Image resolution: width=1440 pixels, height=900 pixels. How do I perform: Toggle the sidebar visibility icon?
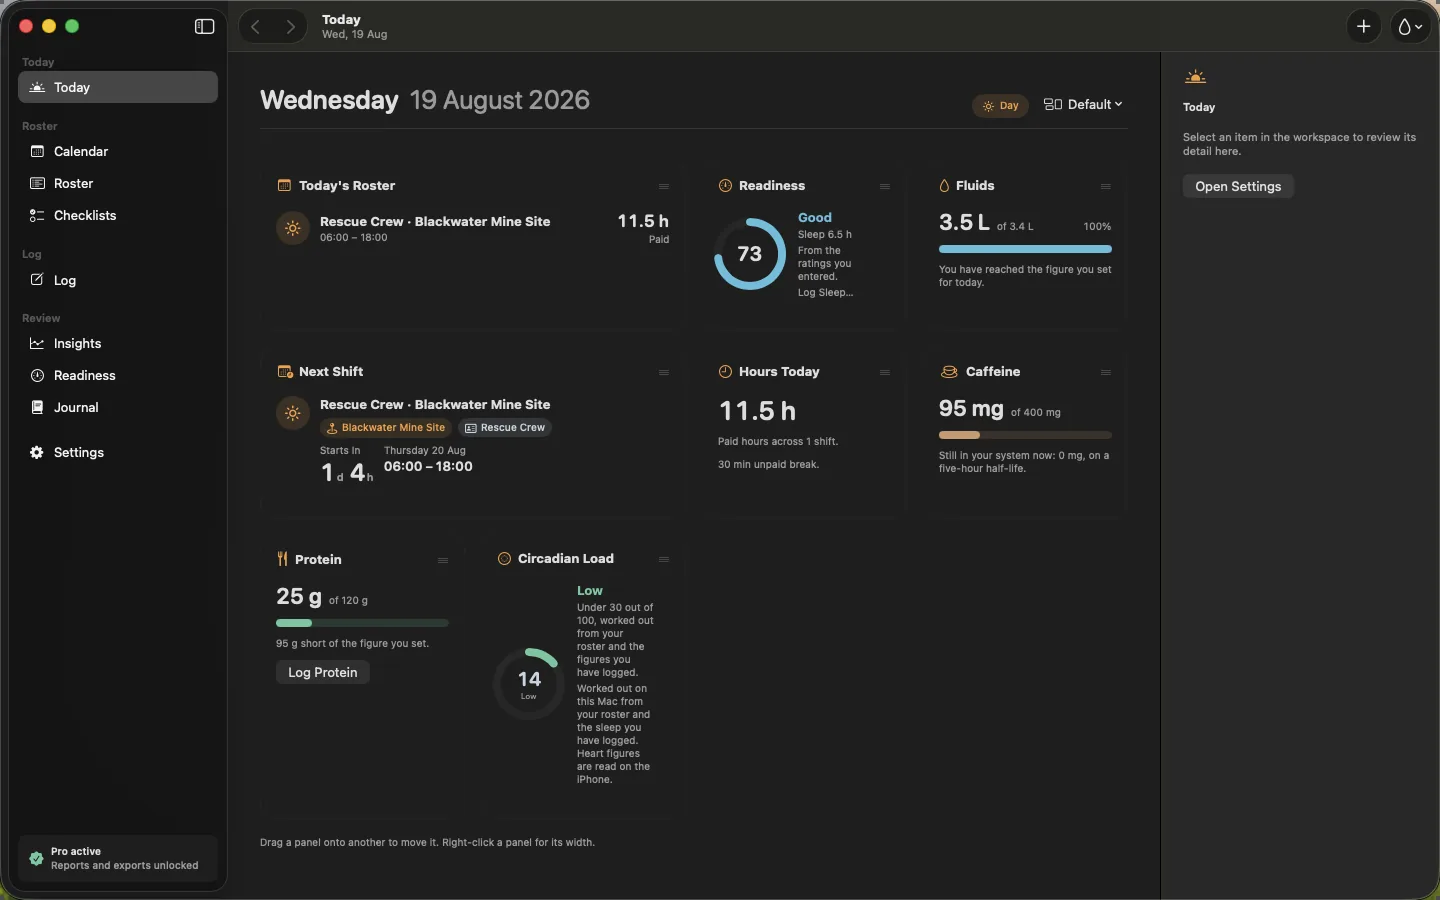click(x=204, y=27)
